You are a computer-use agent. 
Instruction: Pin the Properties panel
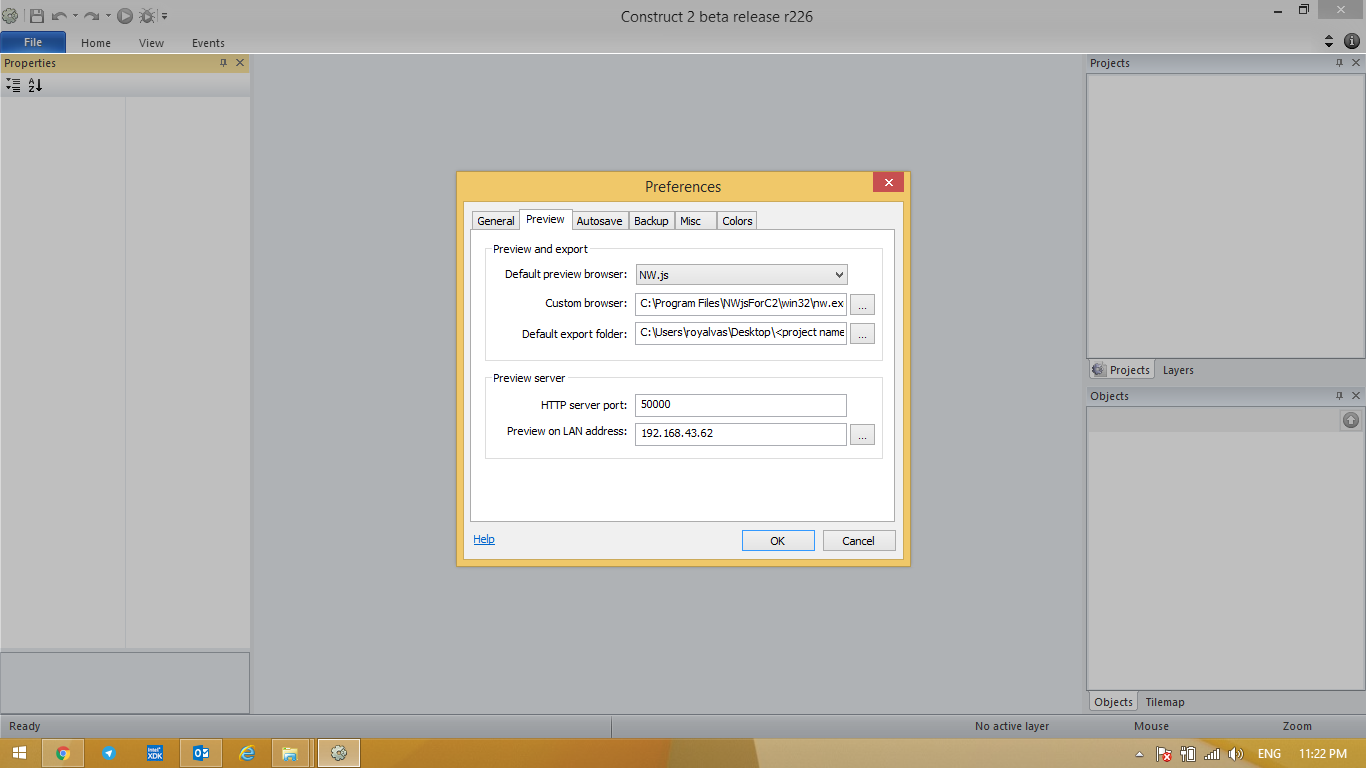click(x=223, y=62)
